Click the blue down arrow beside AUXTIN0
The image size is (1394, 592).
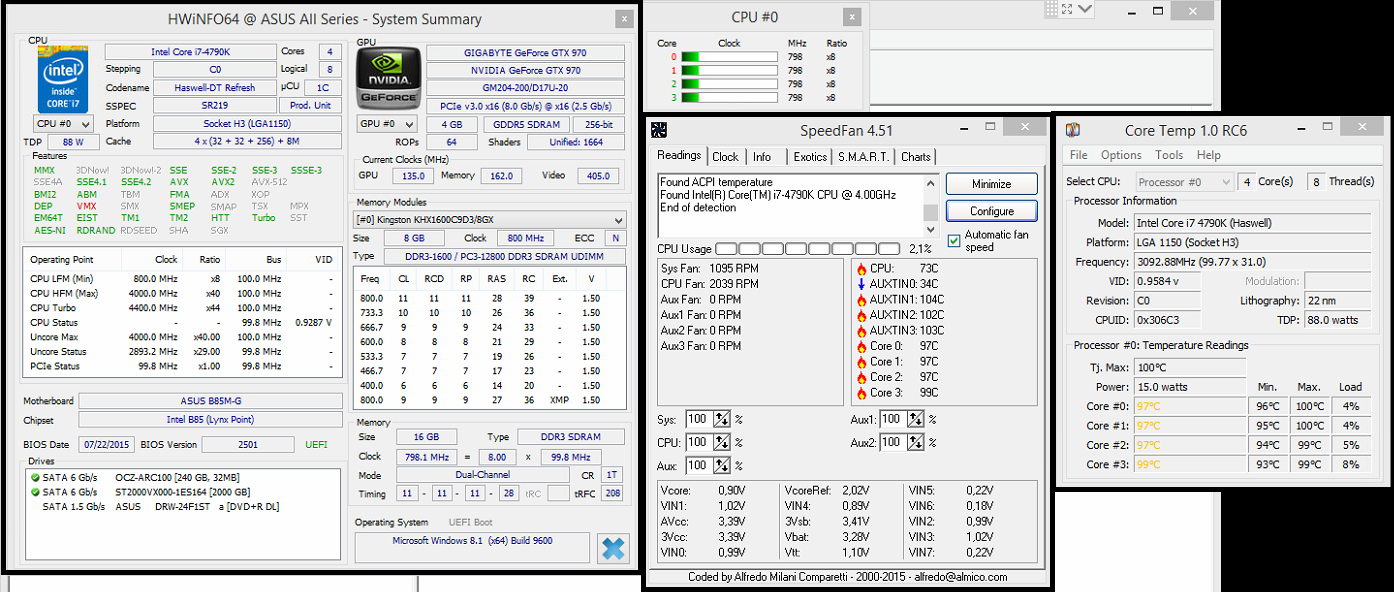pyautogui.click(x=861, y=284)
